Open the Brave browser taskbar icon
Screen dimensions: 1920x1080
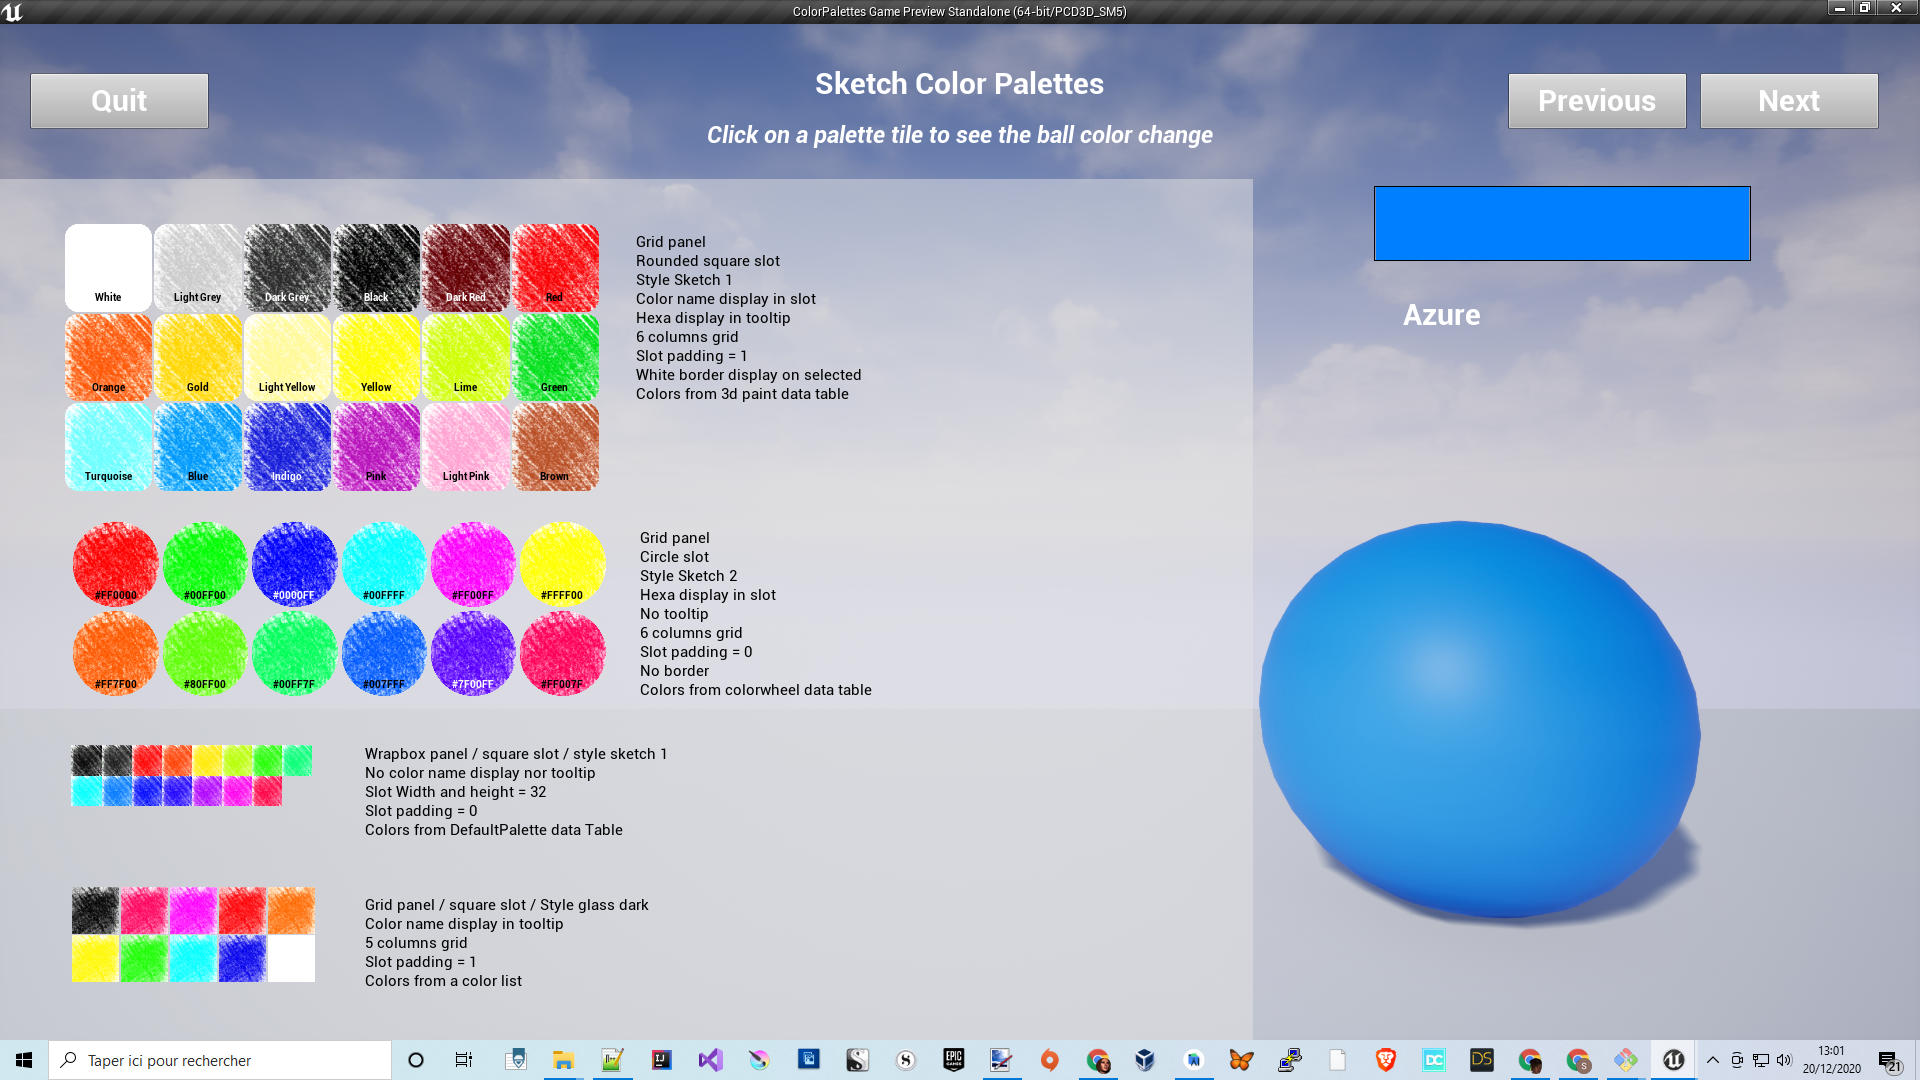pyautogui.click(x=1385, y=1060)
